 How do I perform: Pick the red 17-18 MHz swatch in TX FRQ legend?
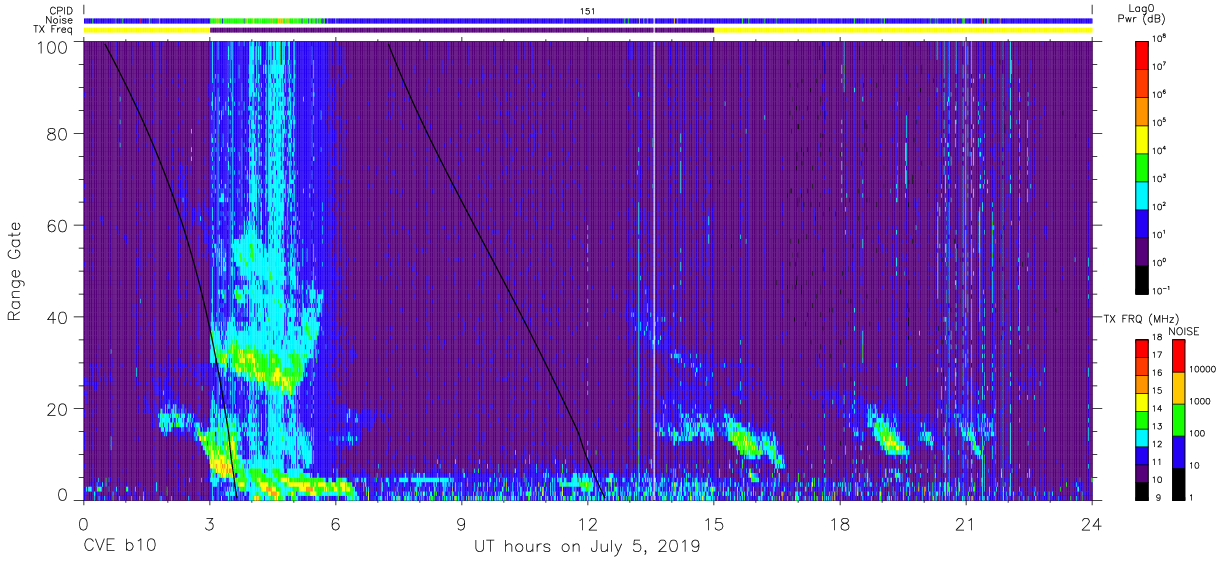[x=1143, y=349]
